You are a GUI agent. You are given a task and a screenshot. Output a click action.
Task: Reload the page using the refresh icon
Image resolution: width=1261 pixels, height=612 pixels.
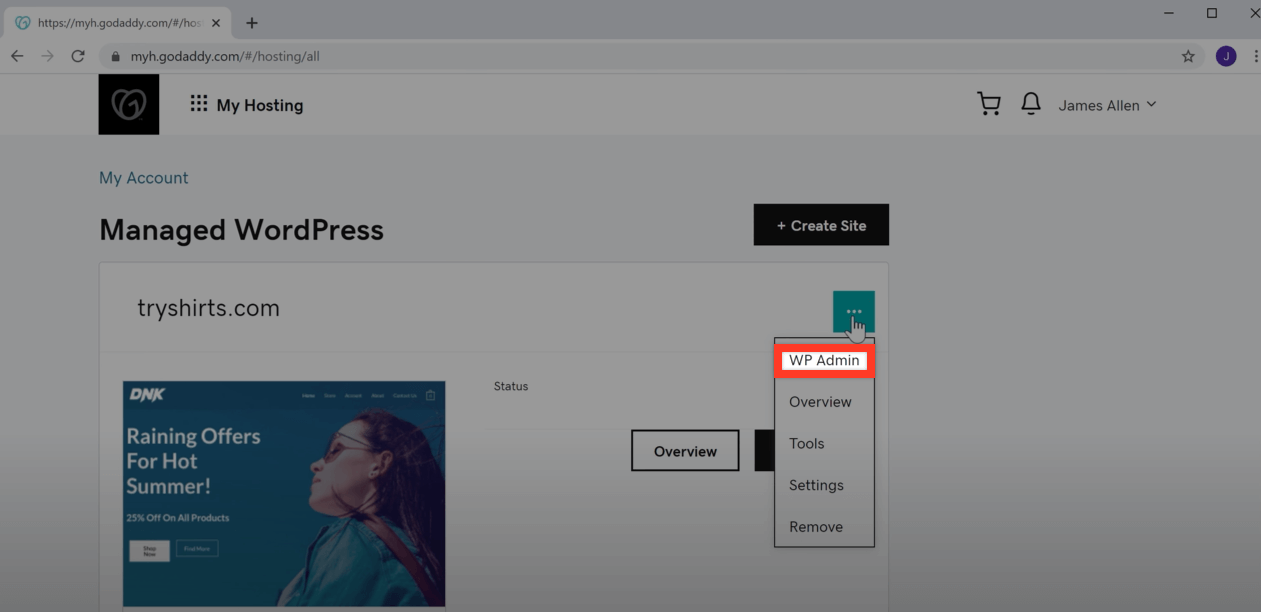tap(78, 56)
